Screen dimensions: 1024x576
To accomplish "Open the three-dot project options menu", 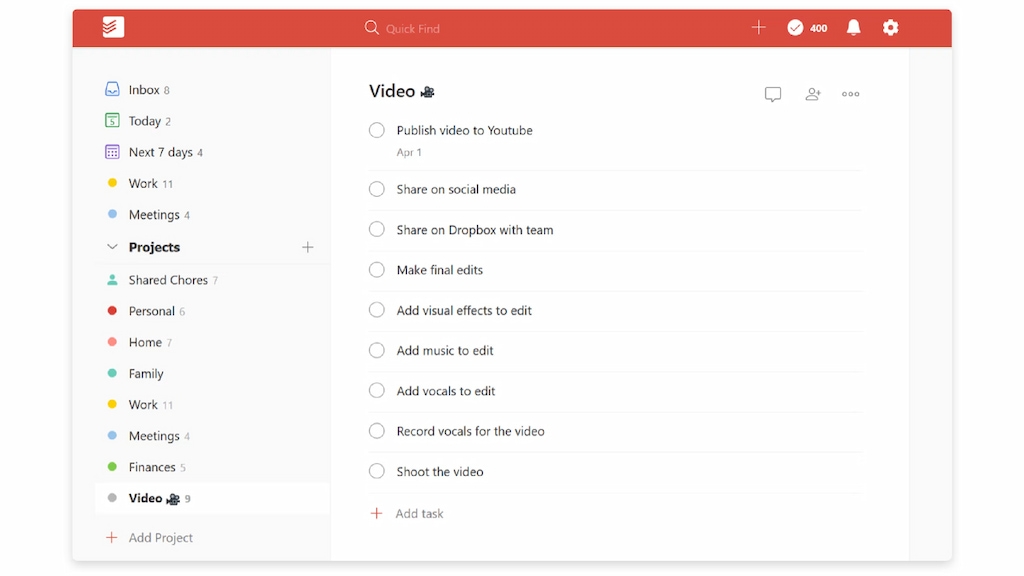I will (x=850, y=93).
